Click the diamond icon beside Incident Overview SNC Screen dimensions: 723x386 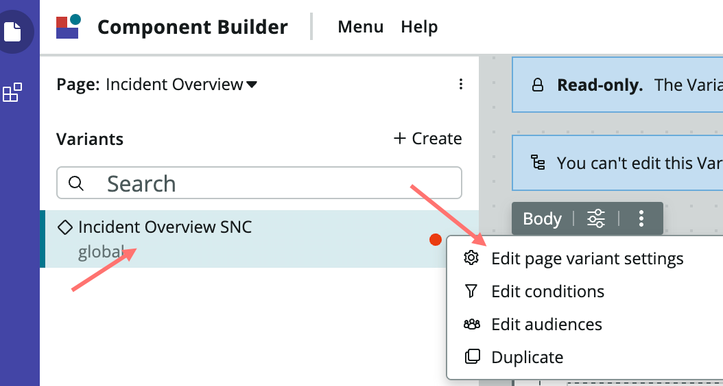(x=65, y=227)
